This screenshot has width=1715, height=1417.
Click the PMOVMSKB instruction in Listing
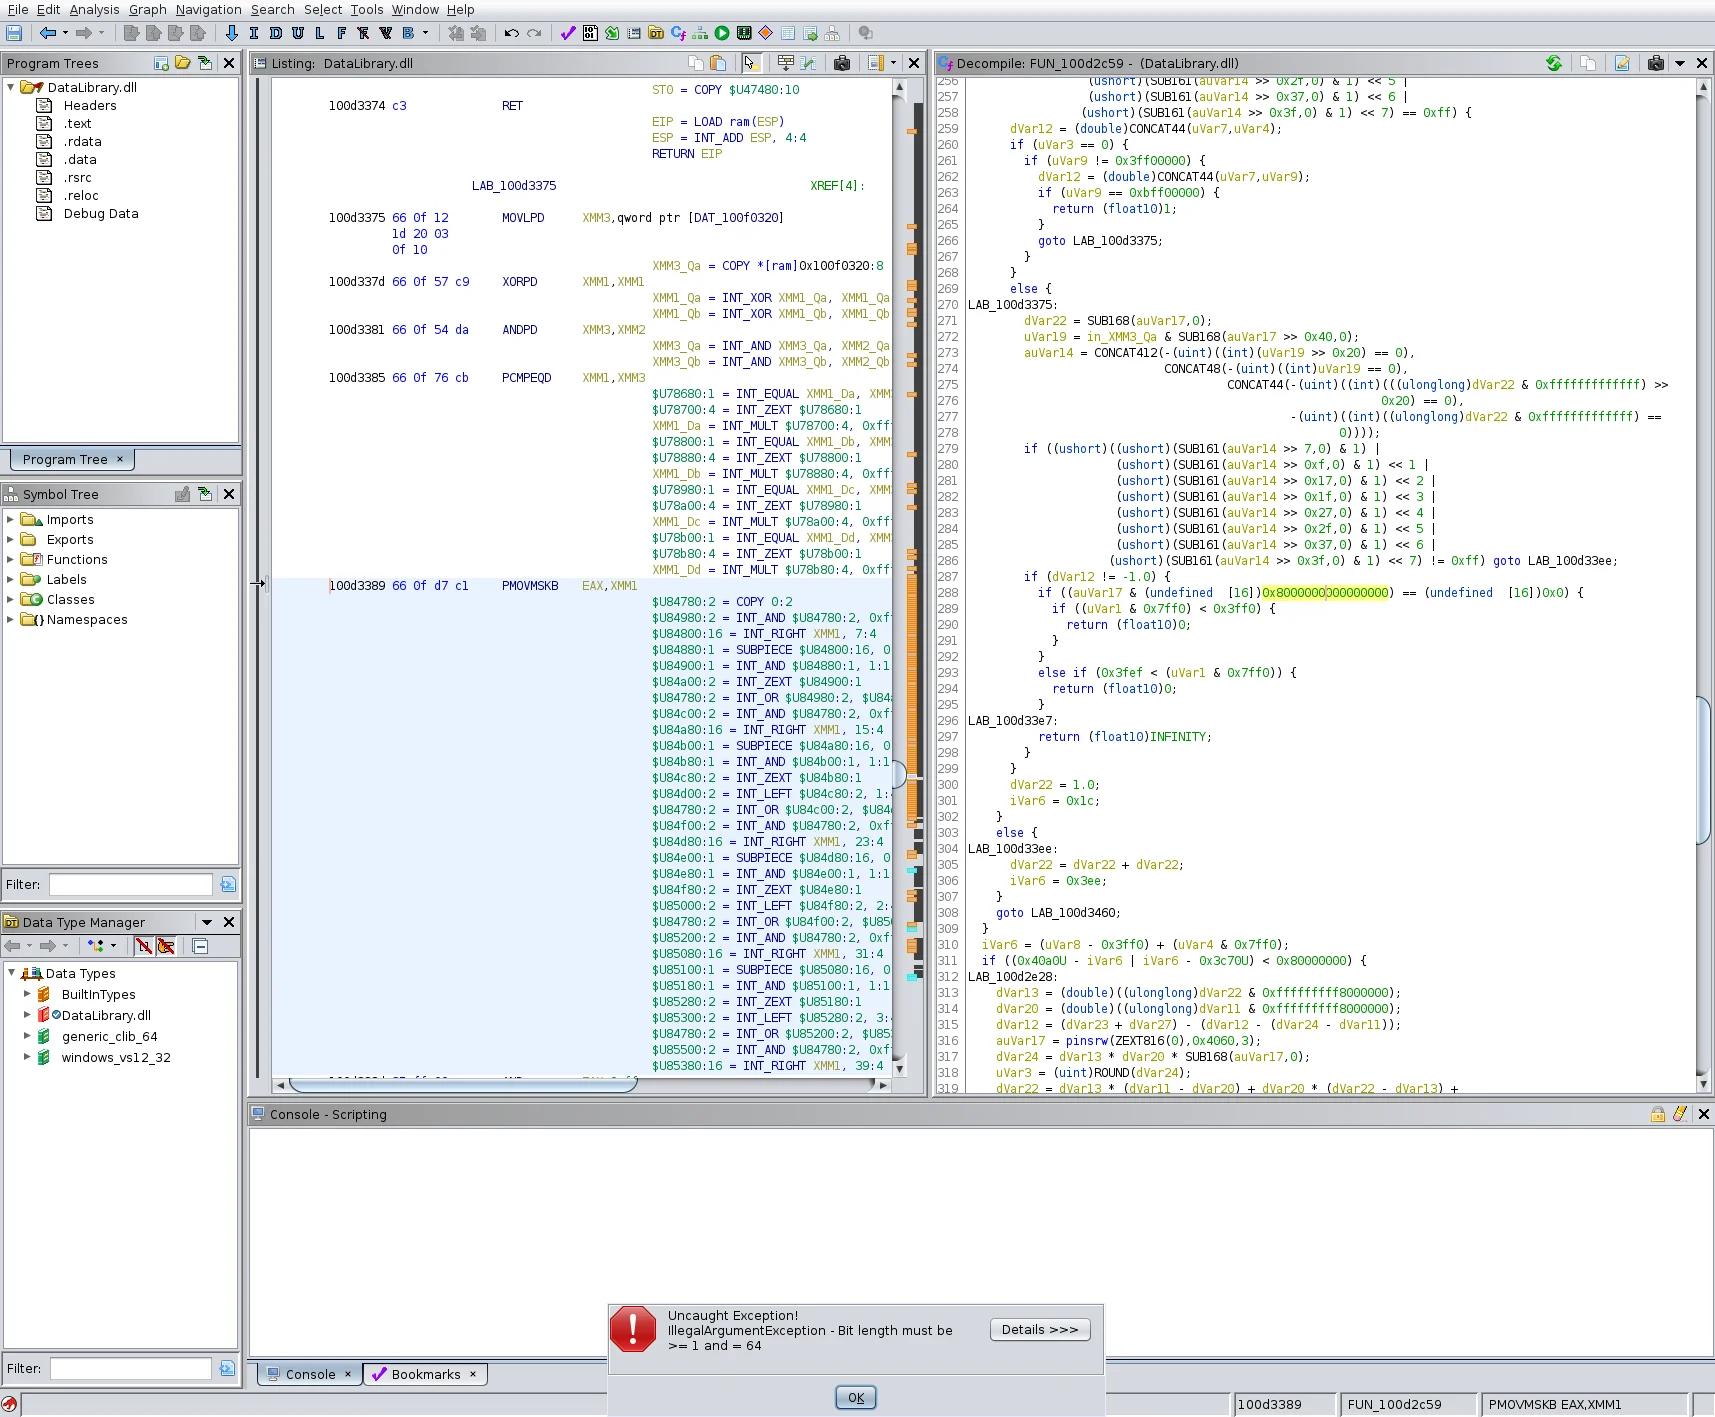click(x=530, y=586)
